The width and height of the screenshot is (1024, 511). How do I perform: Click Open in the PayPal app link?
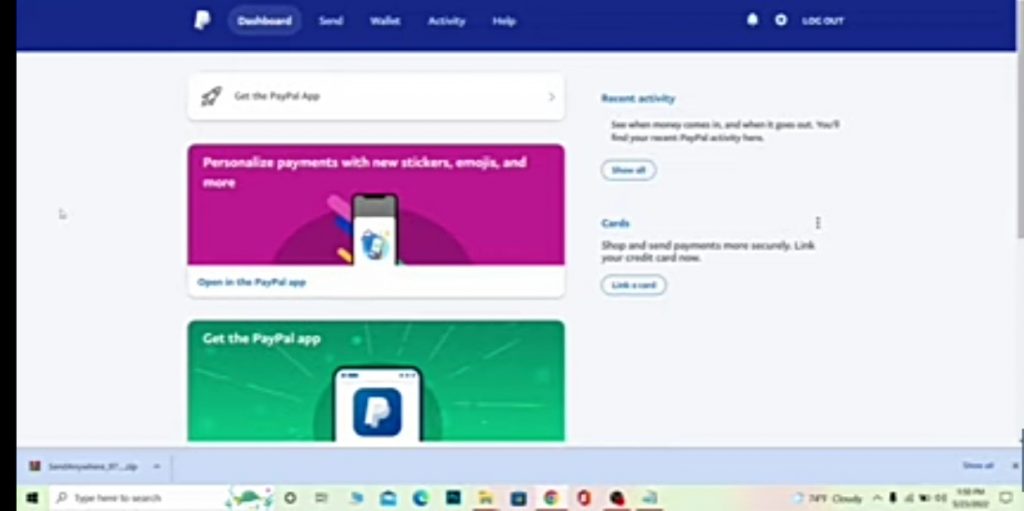pyautogui.click(x=251, y=282)
